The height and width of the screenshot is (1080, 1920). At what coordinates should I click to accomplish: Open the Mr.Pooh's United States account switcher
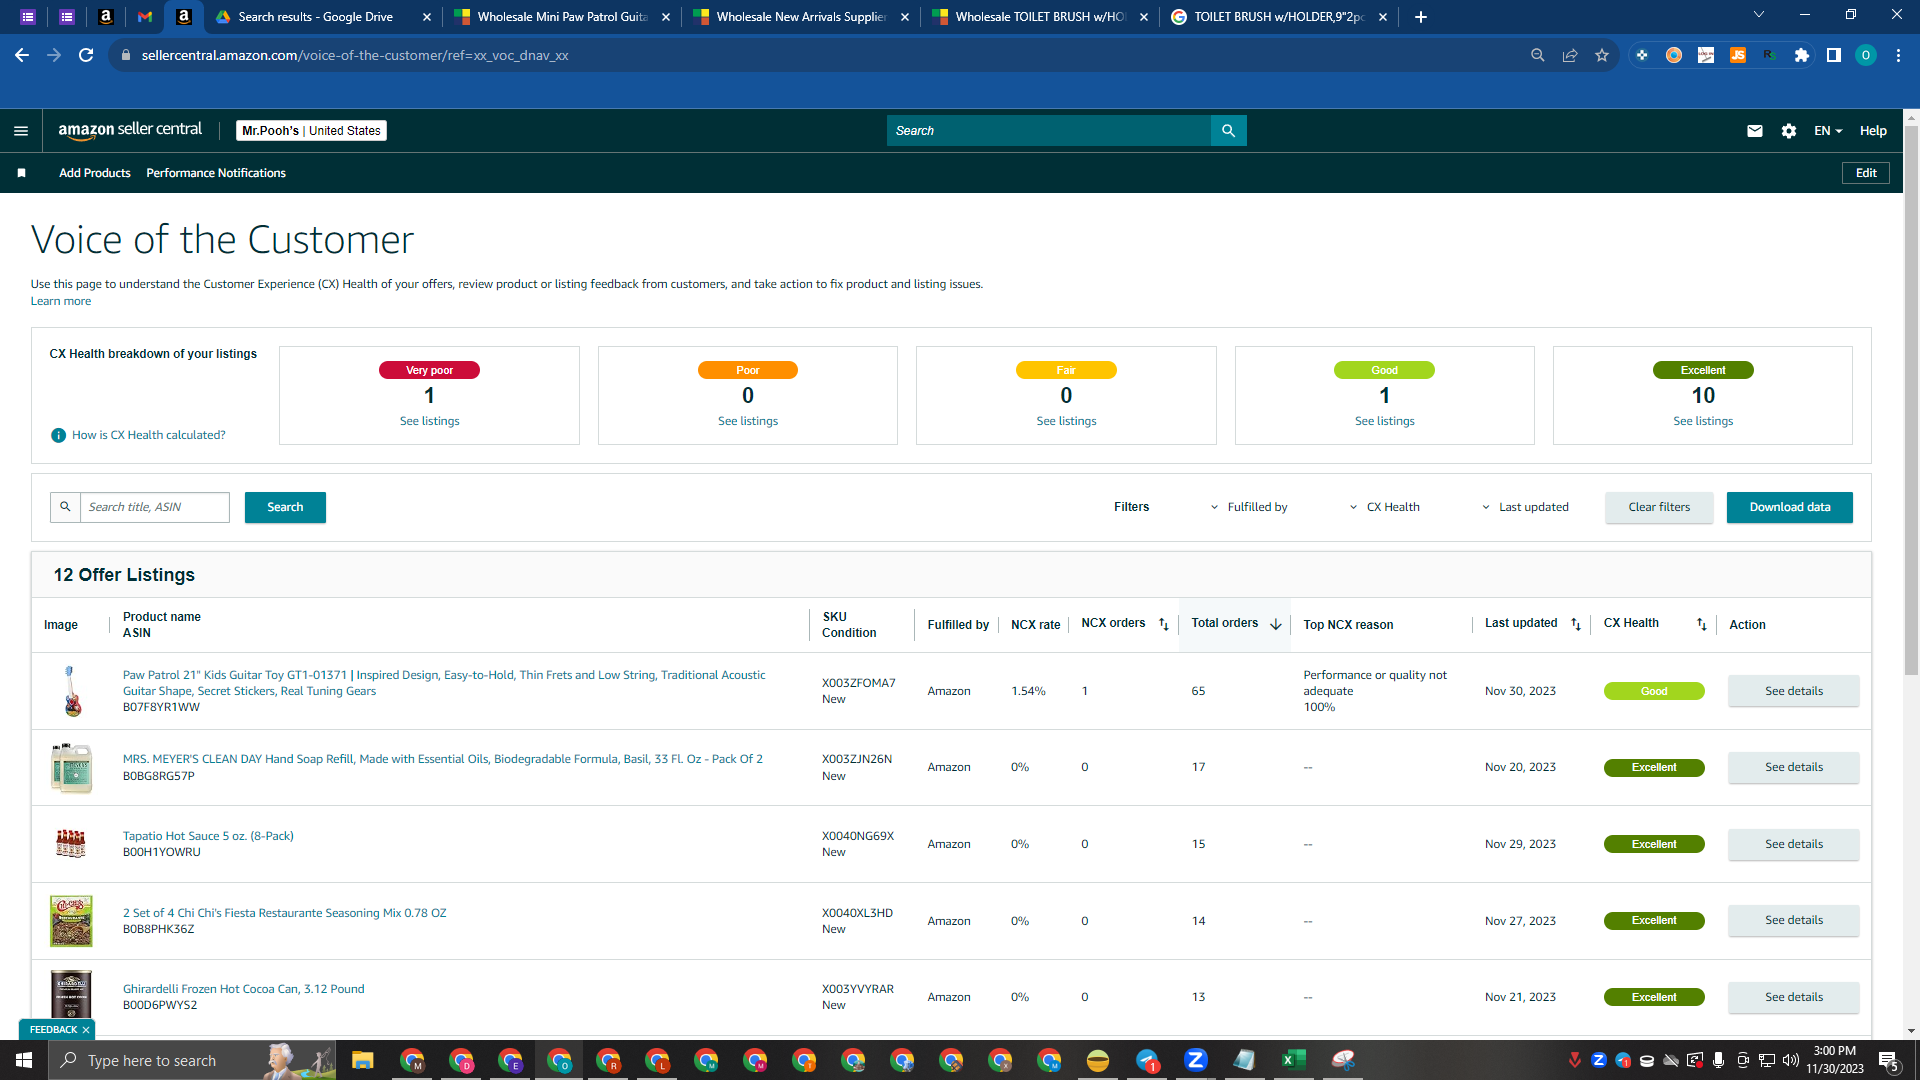pos(311,131)
